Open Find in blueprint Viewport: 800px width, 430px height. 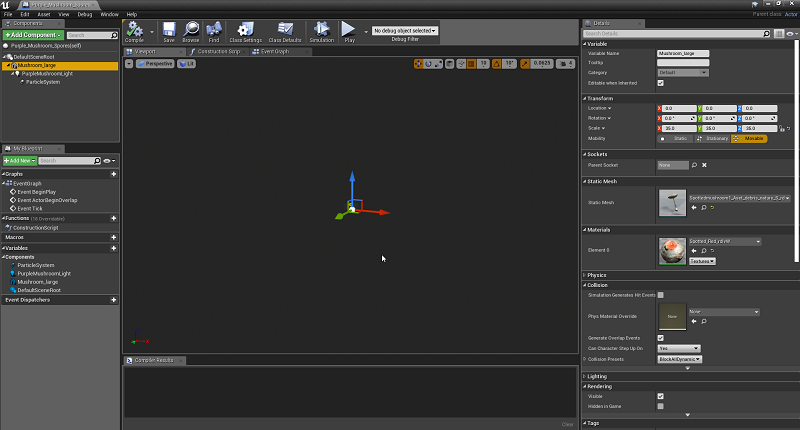point(214,32)
